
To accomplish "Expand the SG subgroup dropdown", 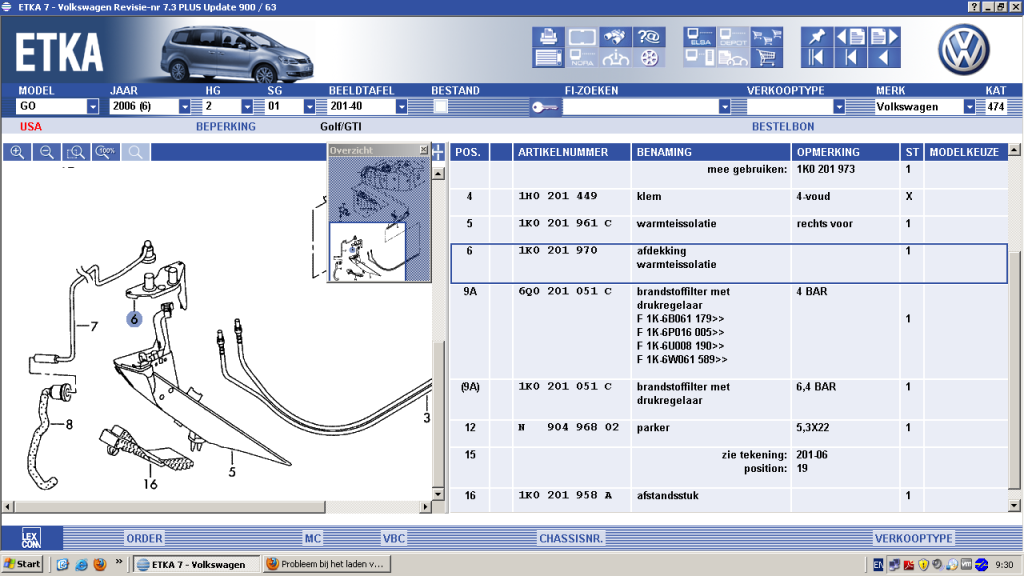I will pyautogui.click(x=310, y=106).
